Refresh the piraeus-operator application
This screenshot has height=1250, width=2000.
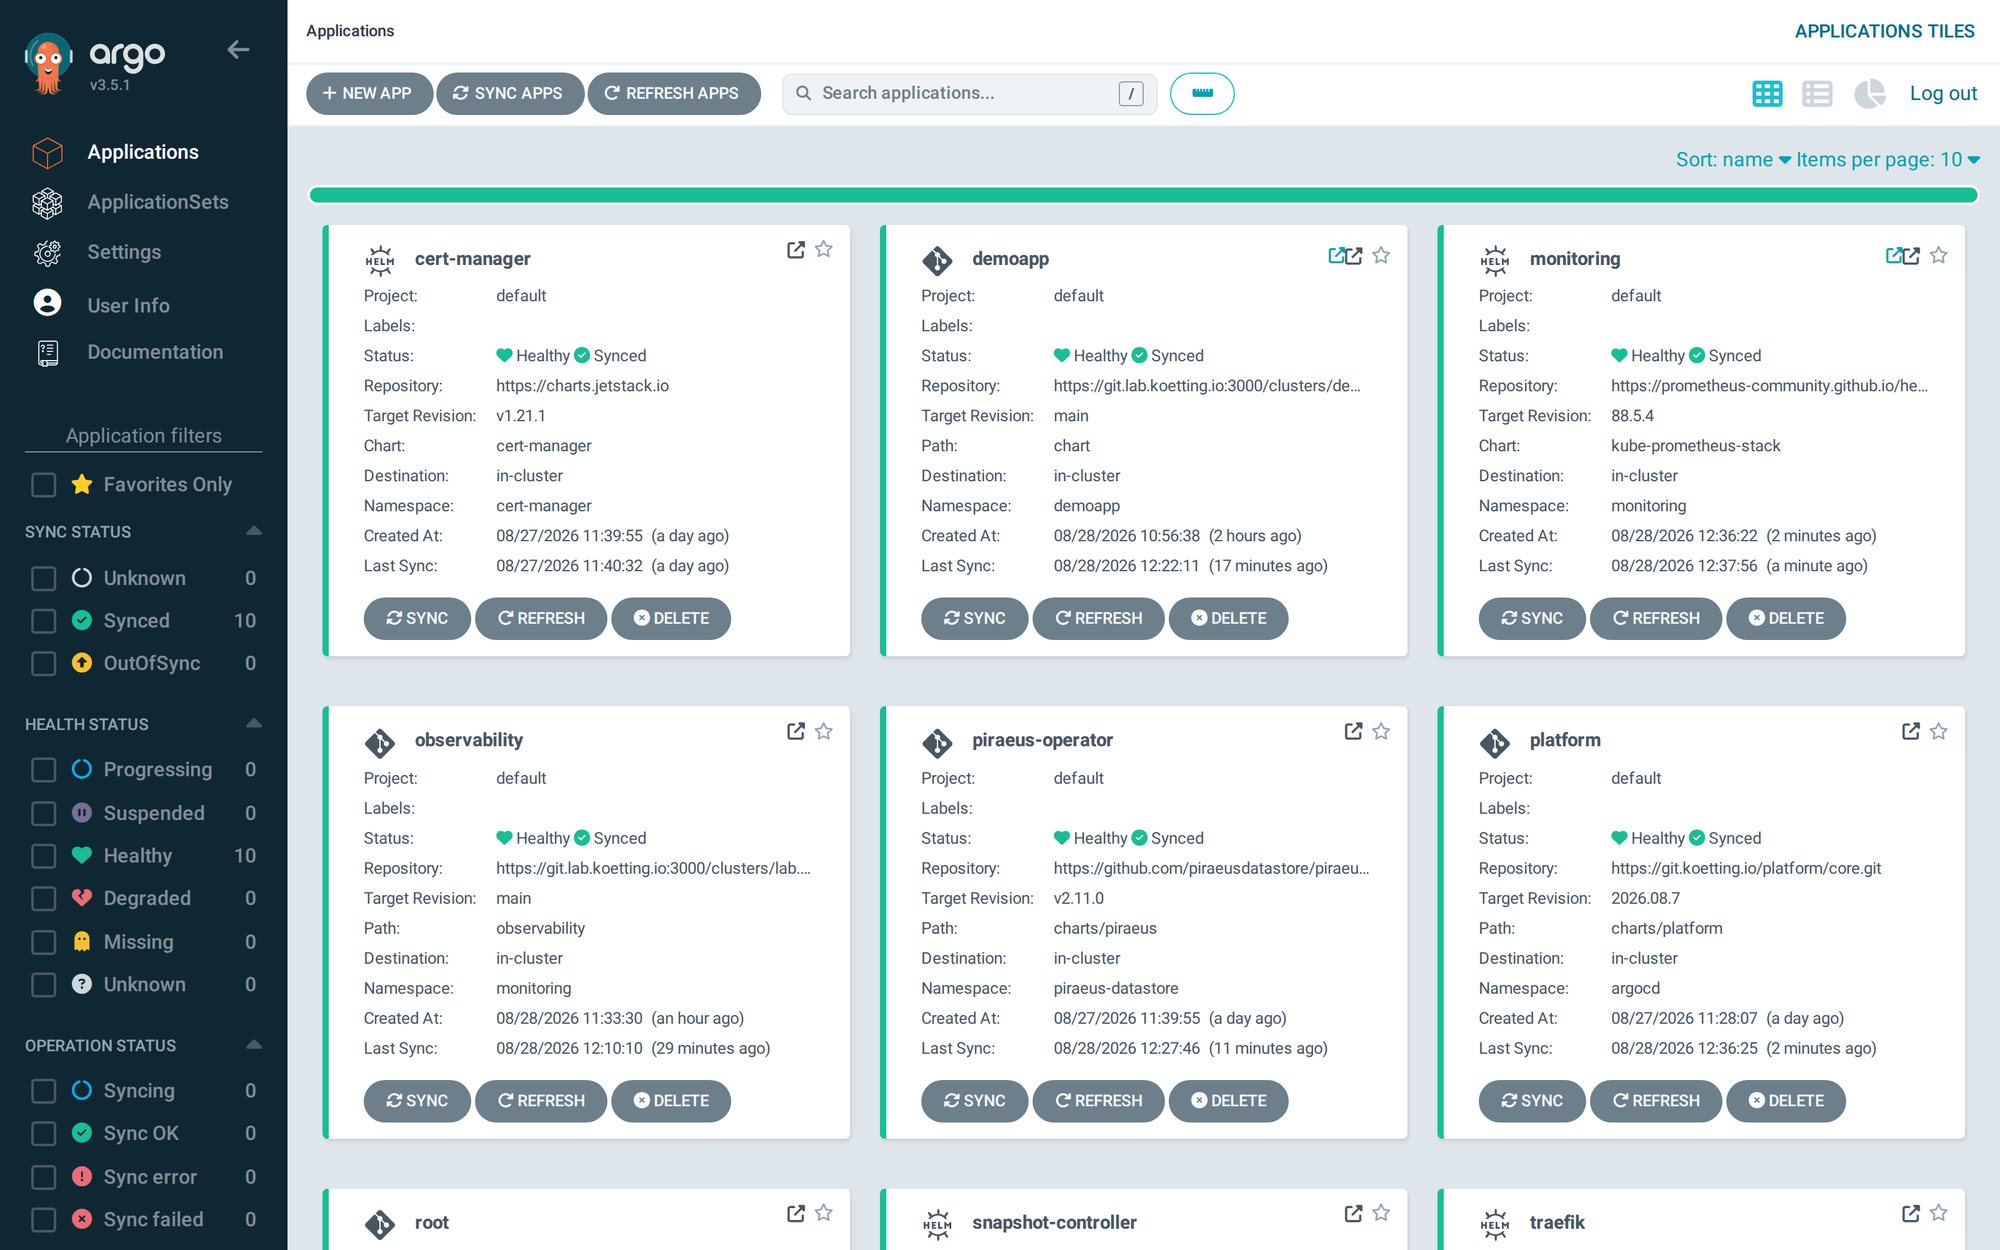coord(1098,1100)
